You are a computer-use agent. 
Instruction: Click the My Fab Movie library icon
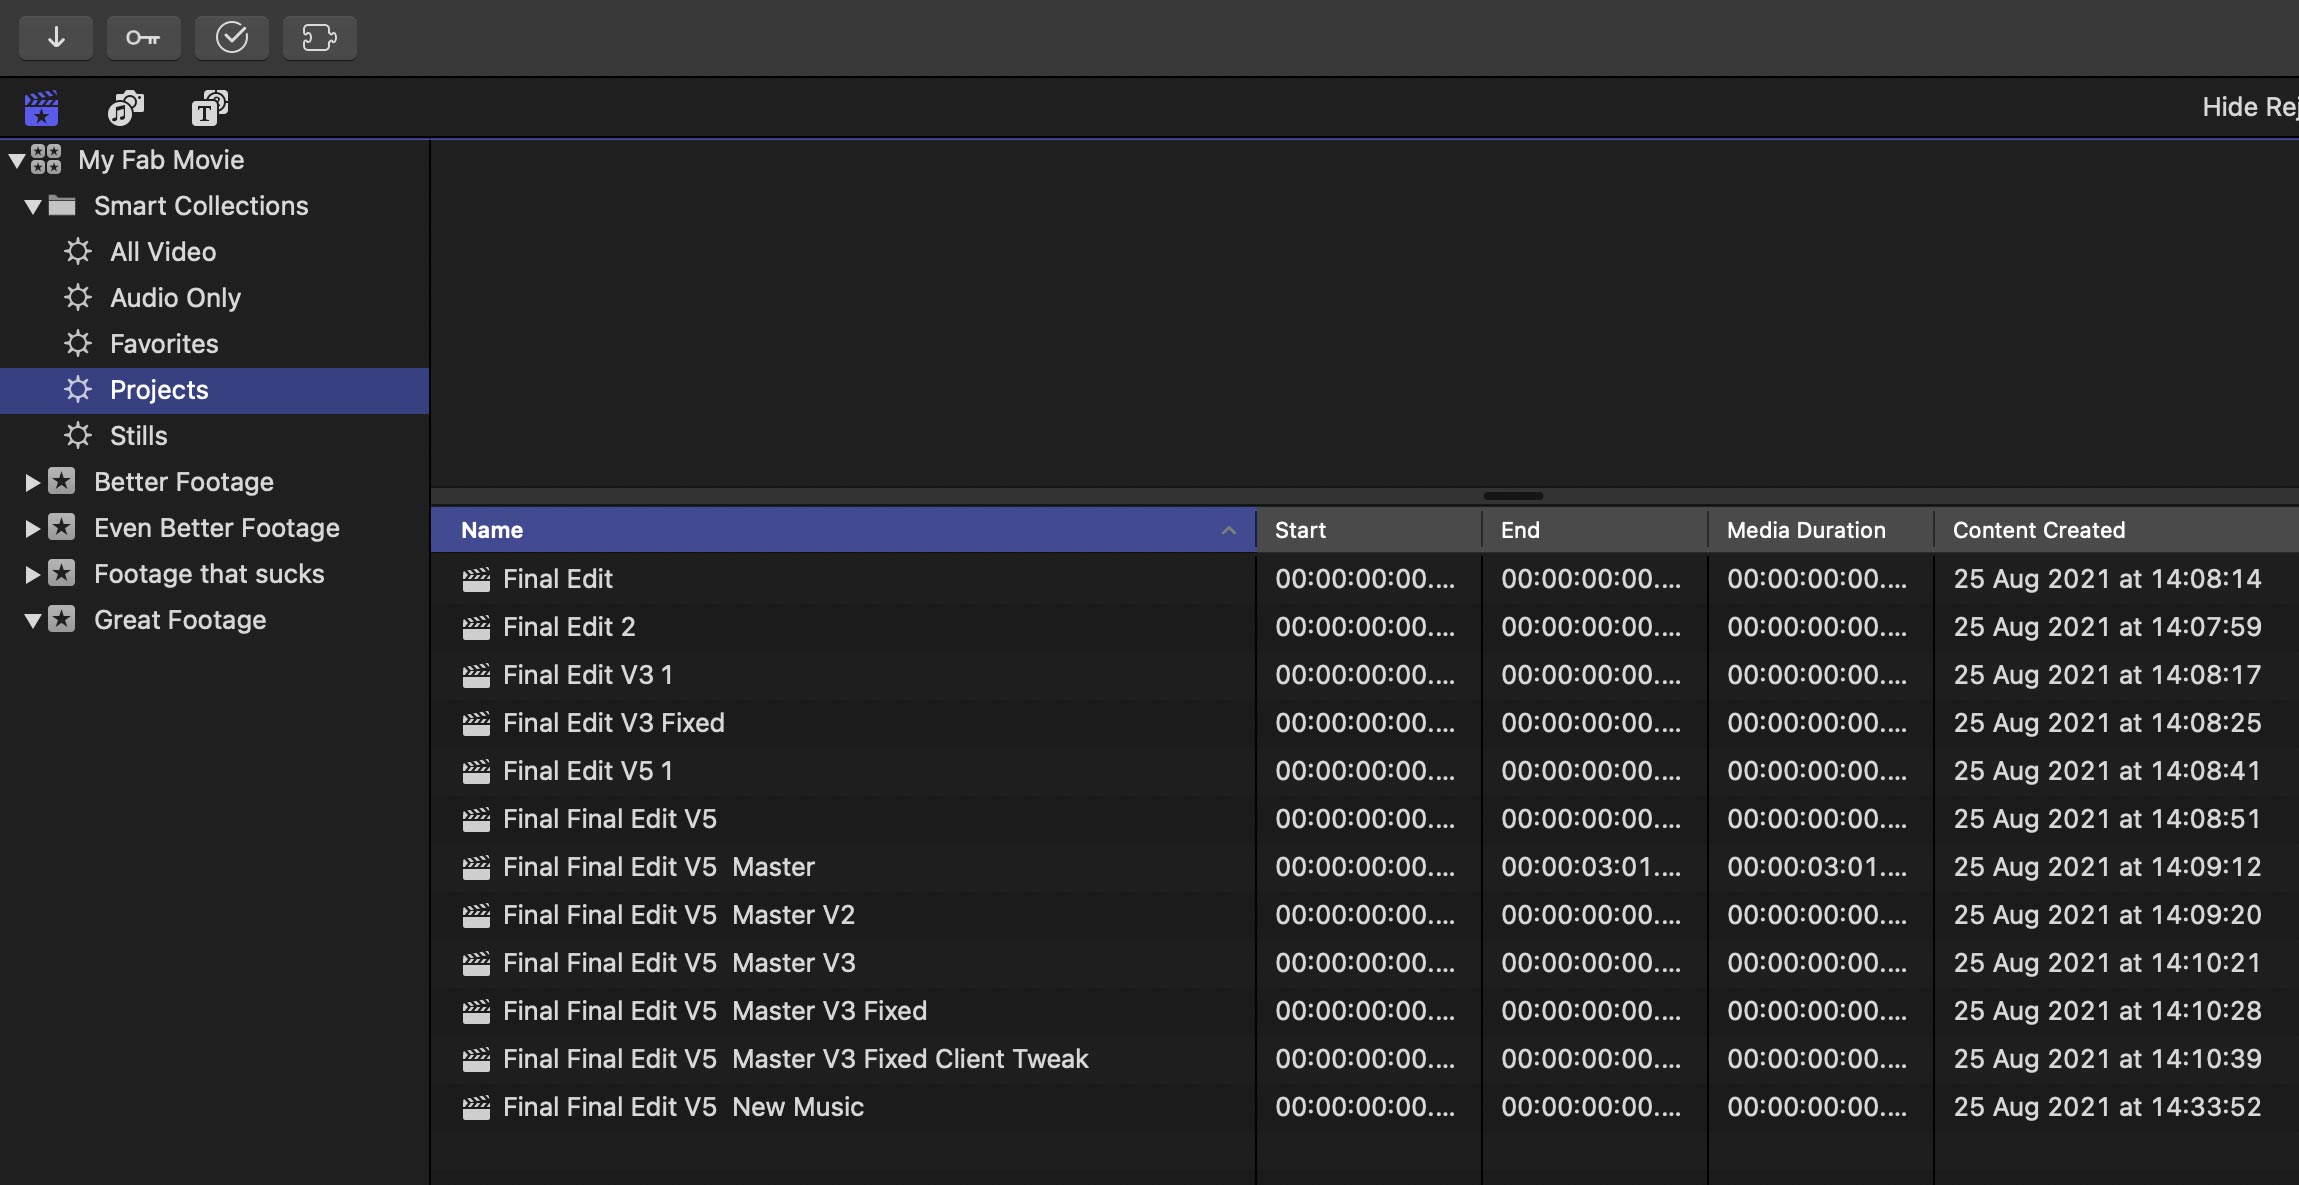click(x=46, y=159)
